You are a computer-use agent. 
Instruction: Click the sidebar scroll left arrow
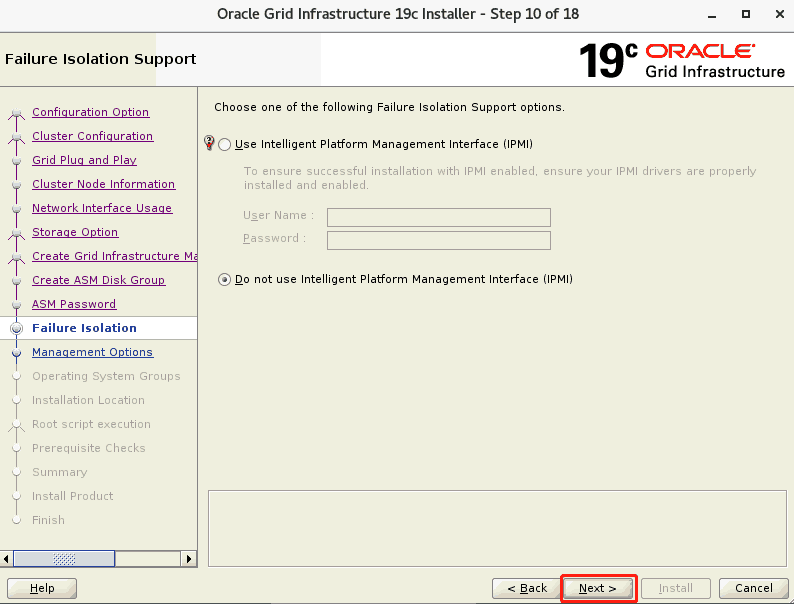(x=6, y=559)
